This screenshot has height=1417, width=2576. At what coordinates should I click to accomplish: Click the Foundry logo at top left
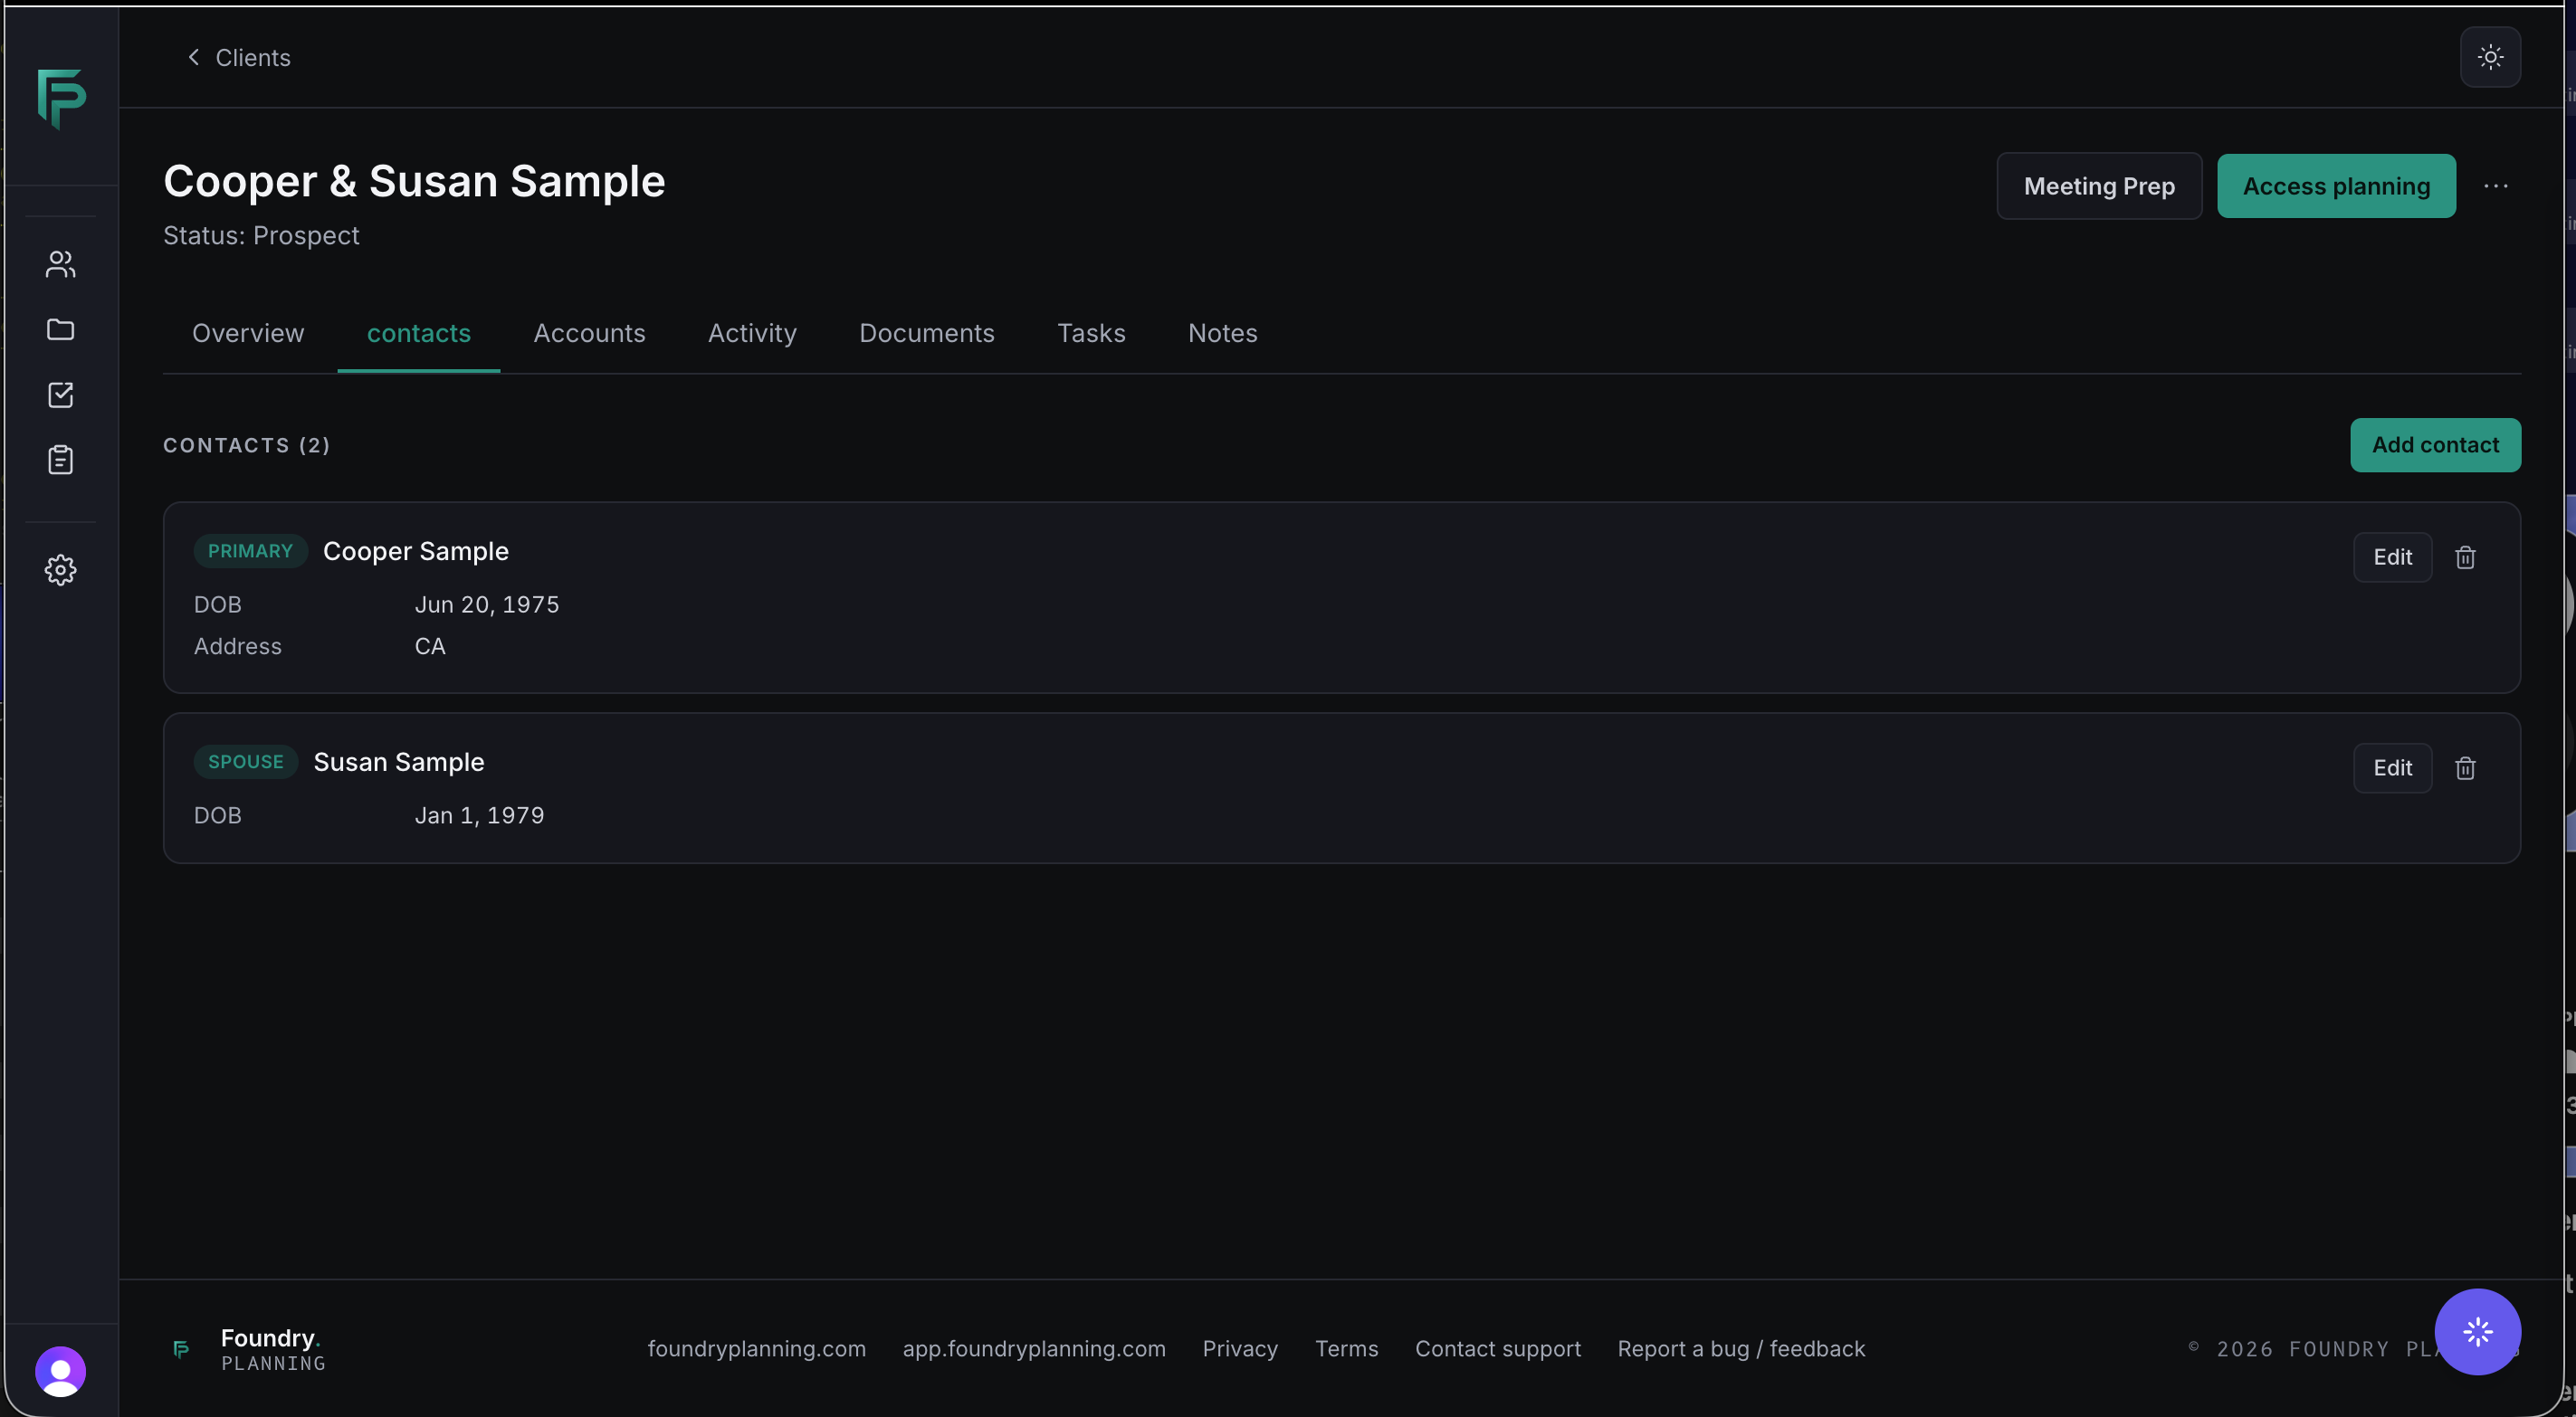point(61,99)
